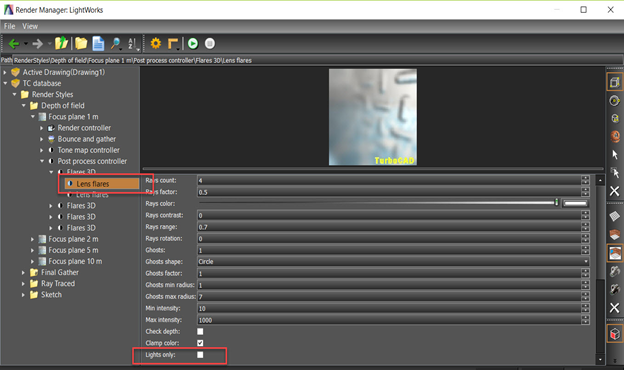Screen dimensions: 624x370
Task: Open the View menu
Action: 30,26
